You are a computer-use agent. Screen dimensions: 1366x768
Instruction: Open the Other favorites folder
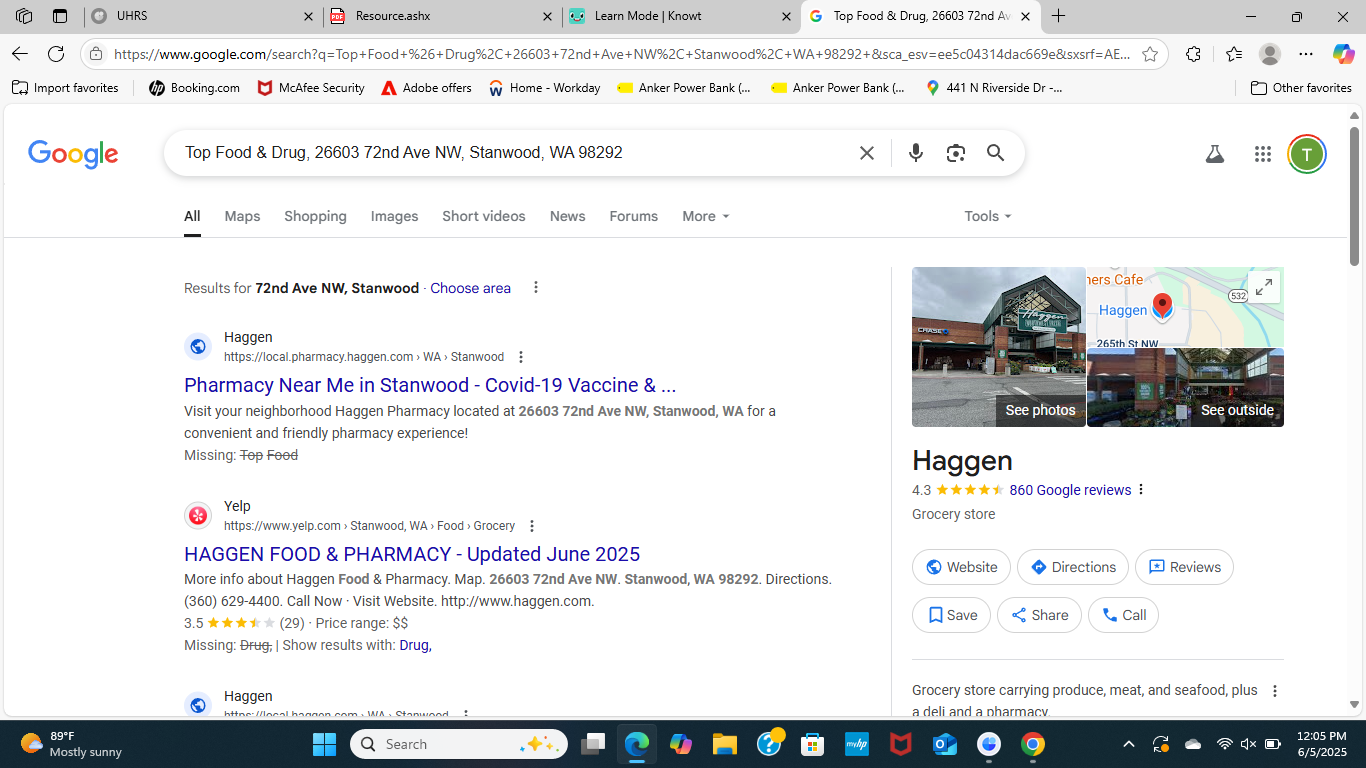(1301, 88)
